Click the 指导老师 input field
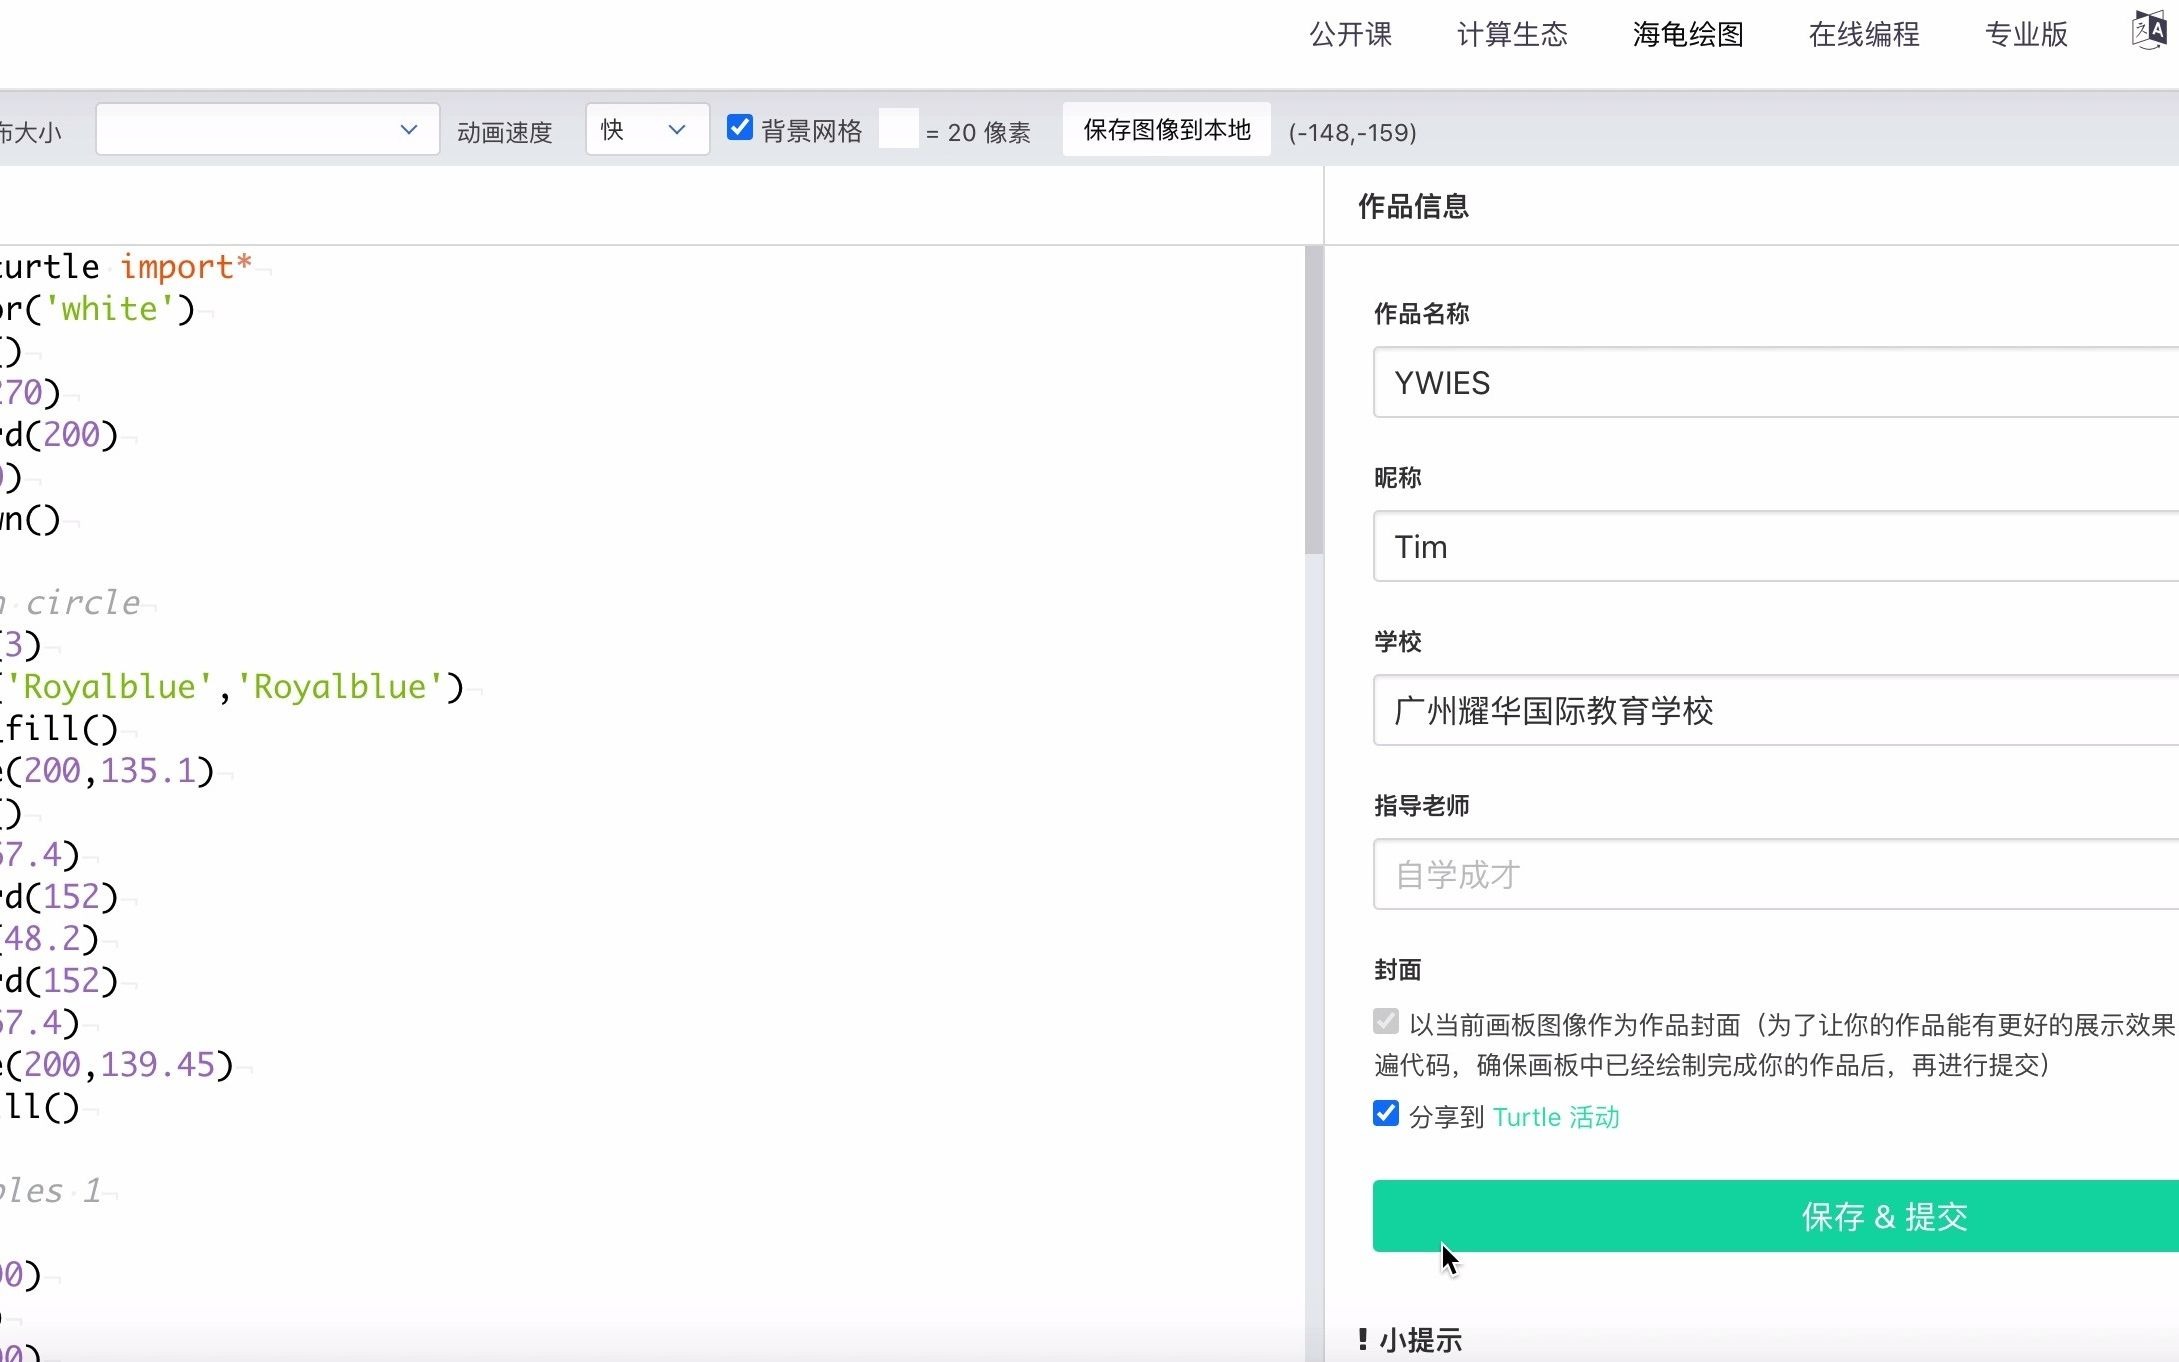 click(x=1776, y=874)
